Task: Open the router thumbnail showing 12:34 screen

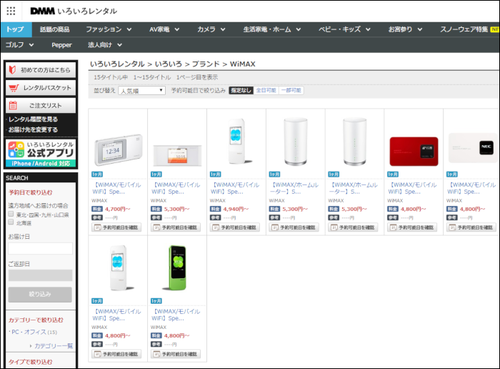Action: [x=118, y=150]
